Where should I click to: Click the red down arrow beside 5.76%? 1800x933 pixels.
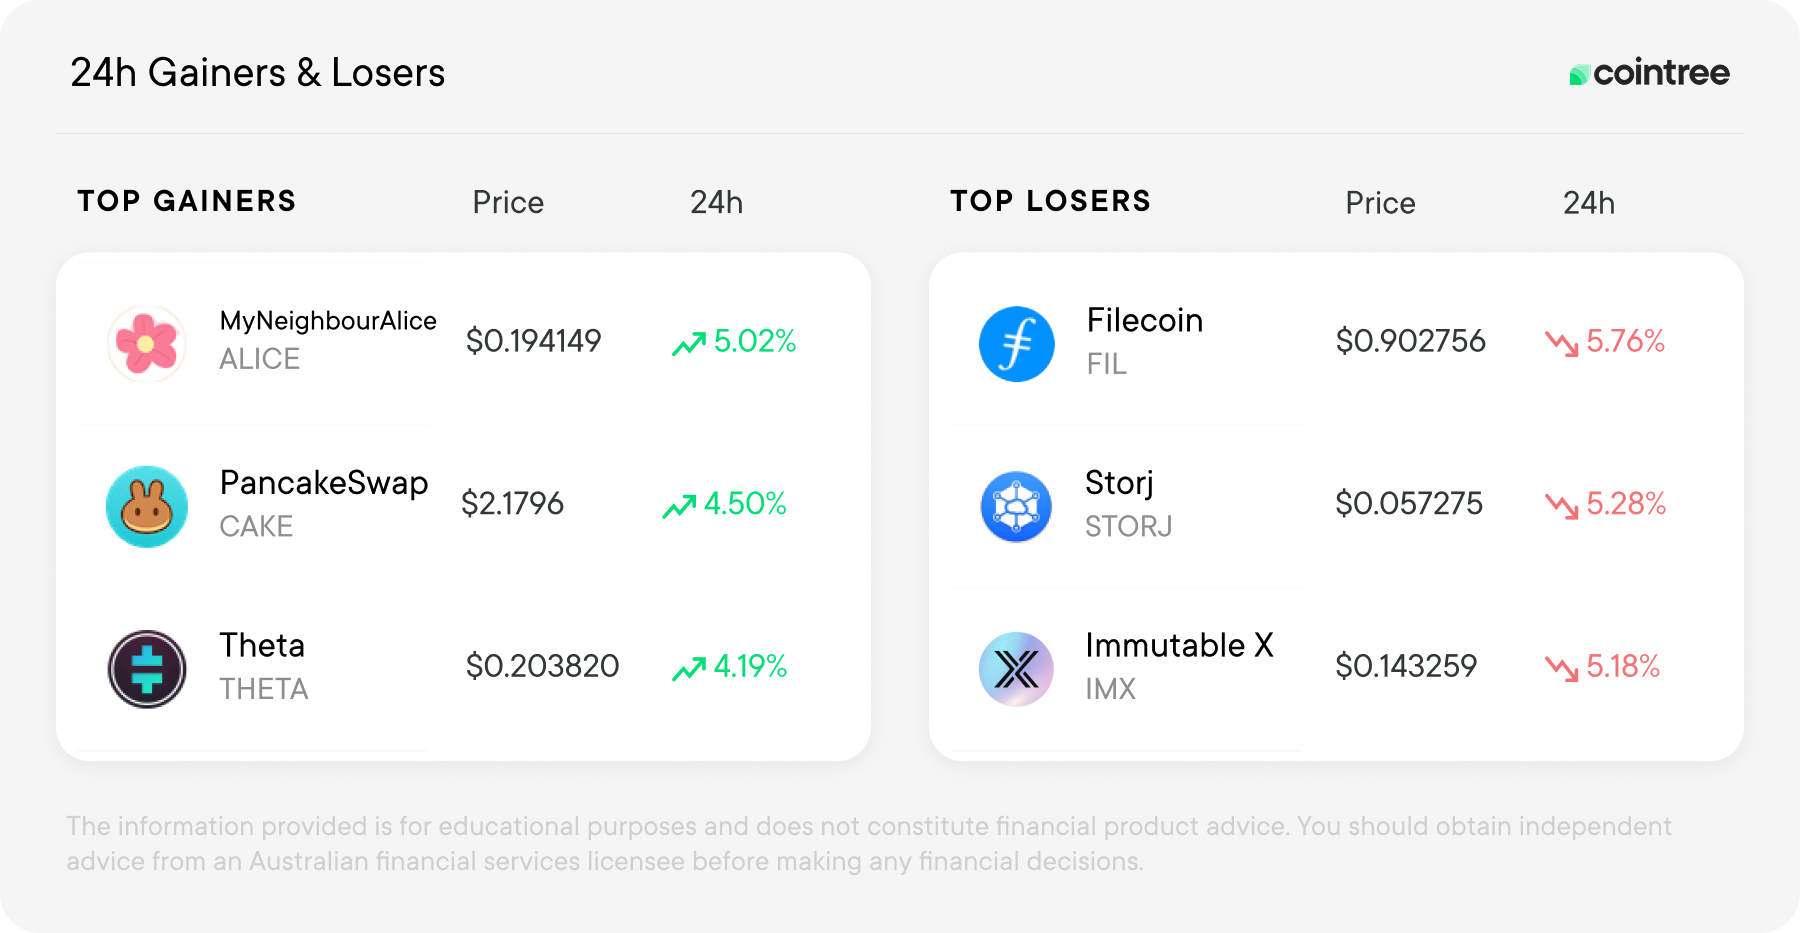click(1561, 344)
